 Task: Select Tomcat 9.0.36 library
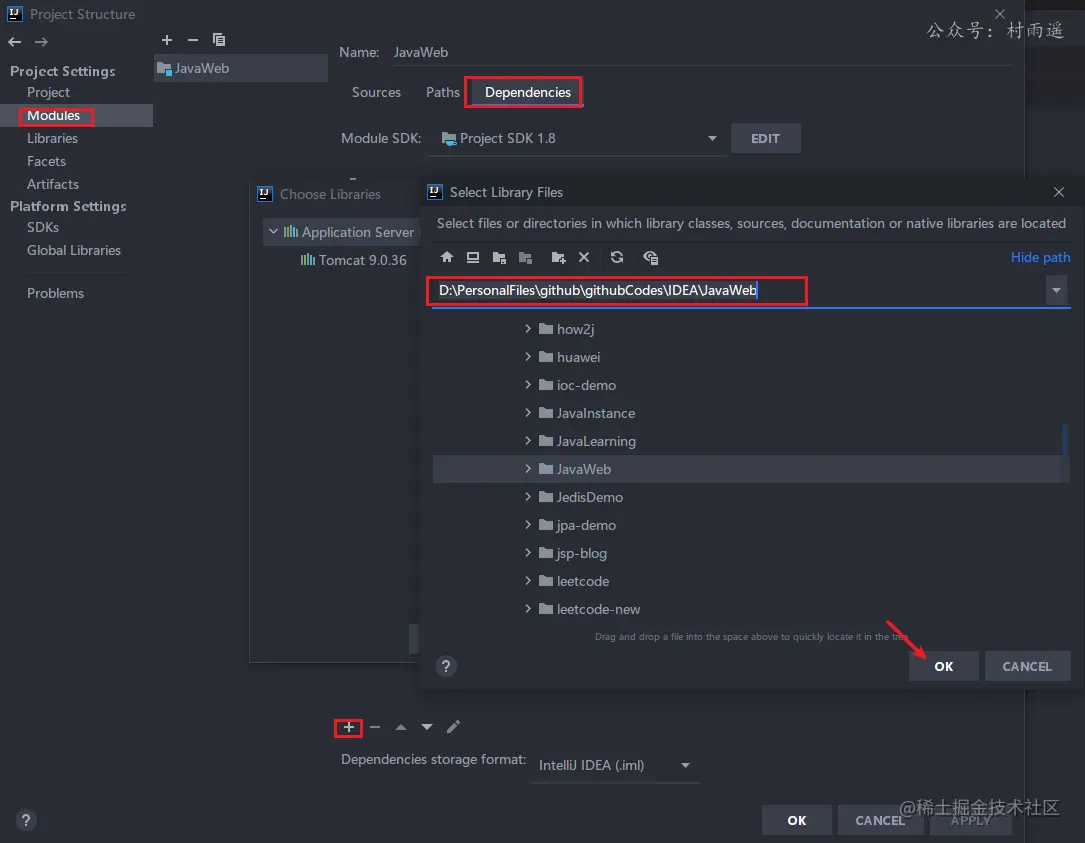(353, 260)
